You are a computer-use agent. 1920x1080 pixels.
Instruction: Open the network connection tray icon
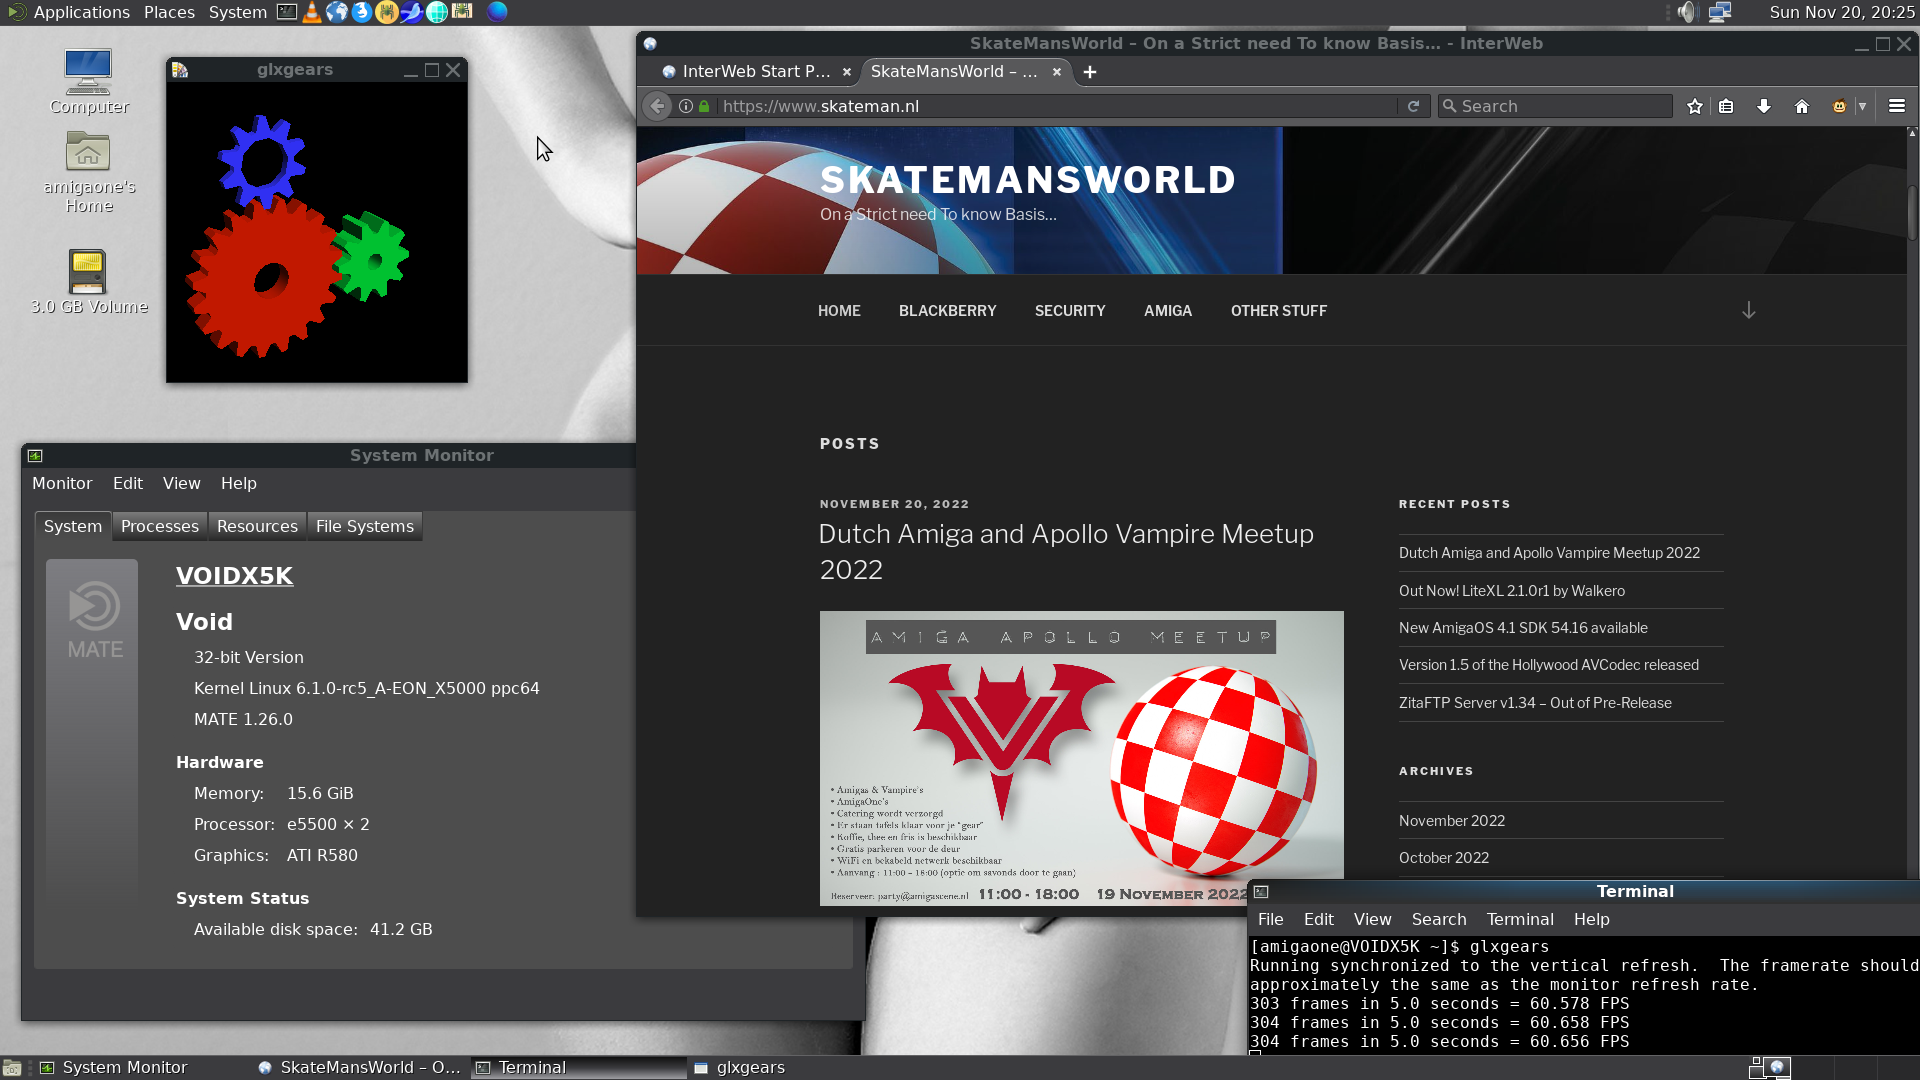coord(1720,12)
